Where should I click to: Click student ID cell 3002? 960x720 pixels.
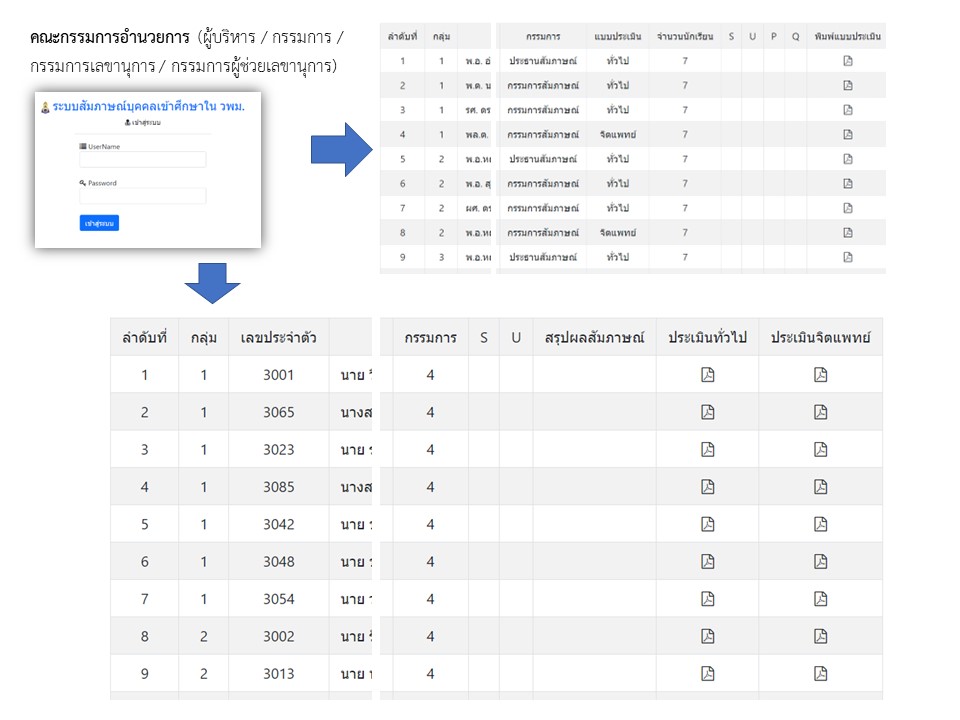click(x=279, y=636)
